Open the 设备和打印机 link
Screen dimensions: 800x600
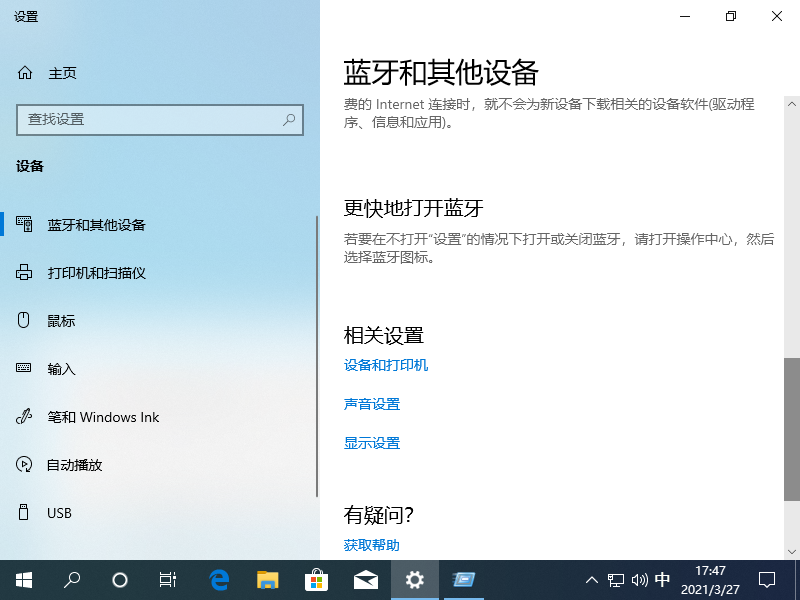pos(386,365)
